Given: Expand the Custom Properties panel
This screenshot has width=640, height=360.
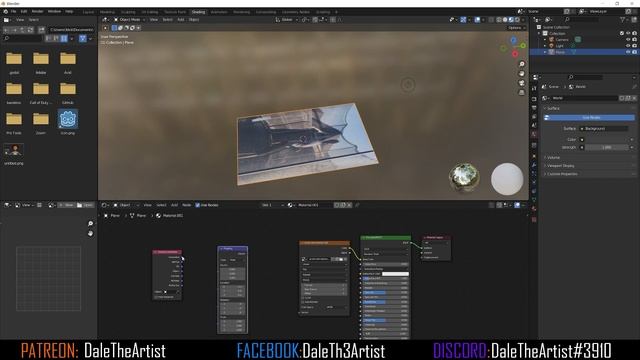Looking at the screenshot, I should [x=562, y=174].
